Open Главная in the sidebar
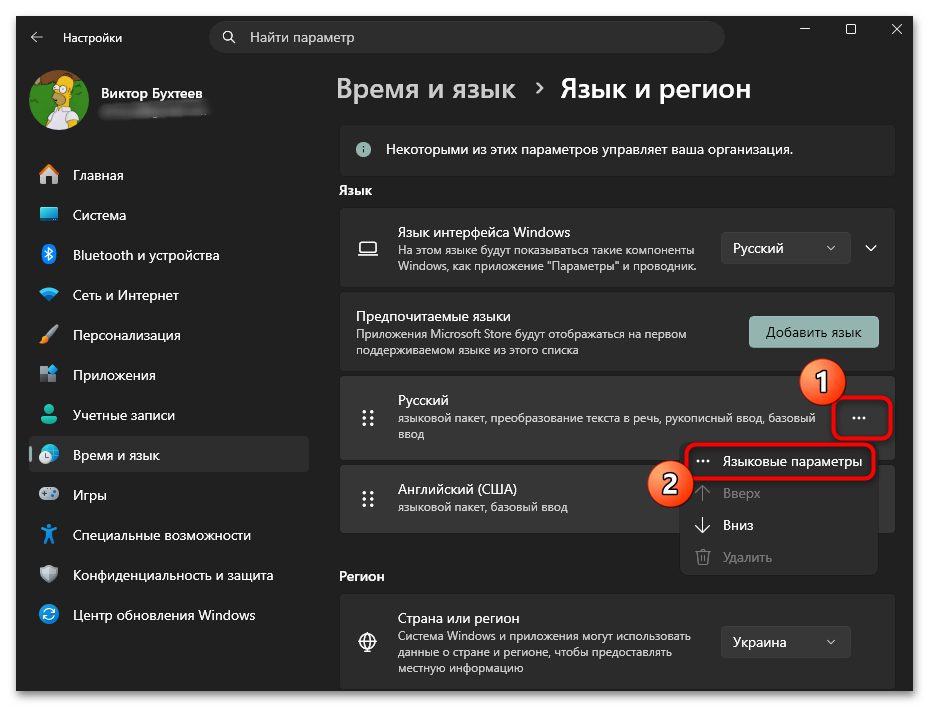 tap(169, 175)
